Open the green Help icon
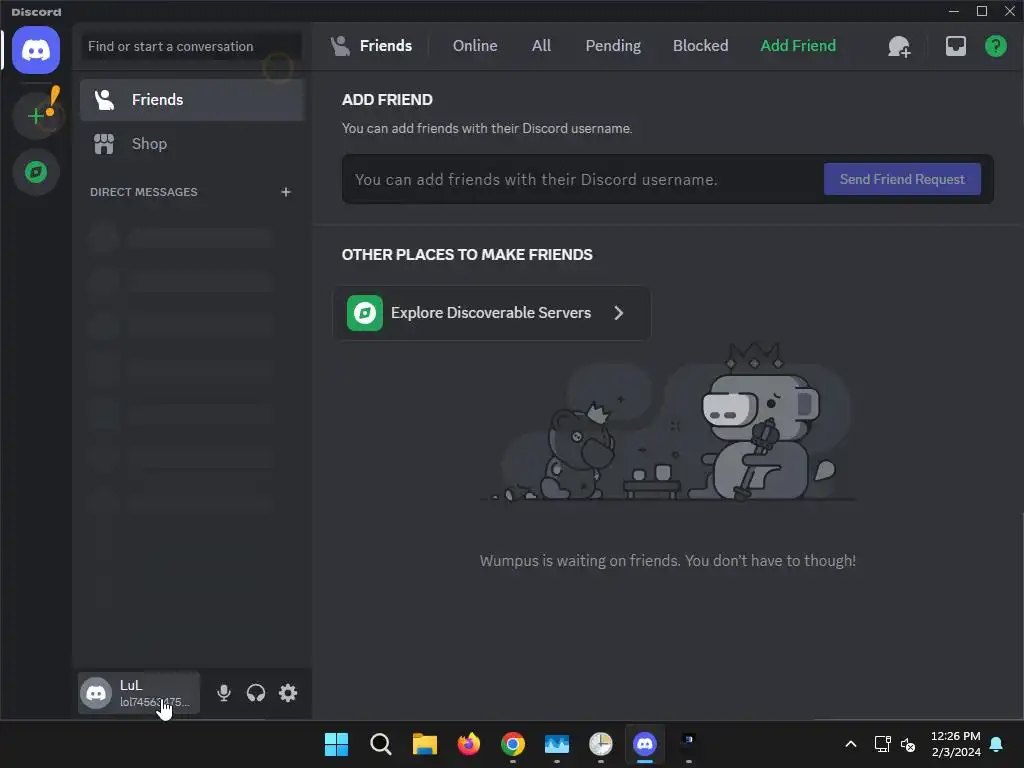Image resolution: width=1024 pixels, height=768 pixels. tap(995, 46)
